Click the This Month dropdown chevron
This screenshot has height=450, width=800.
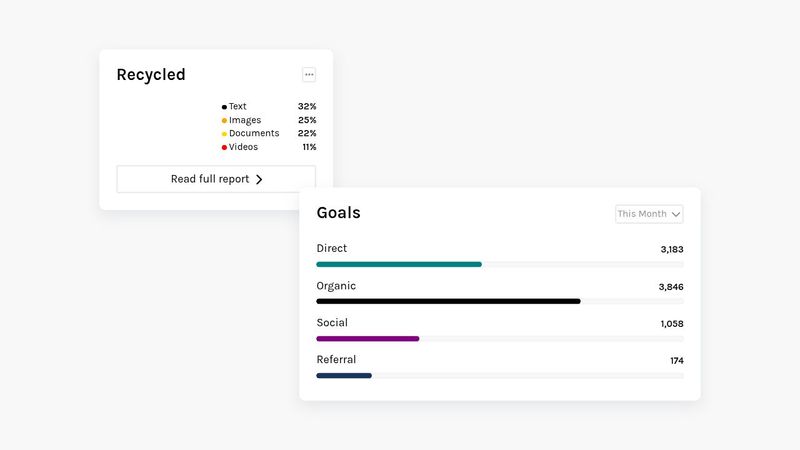coord(676,214)
